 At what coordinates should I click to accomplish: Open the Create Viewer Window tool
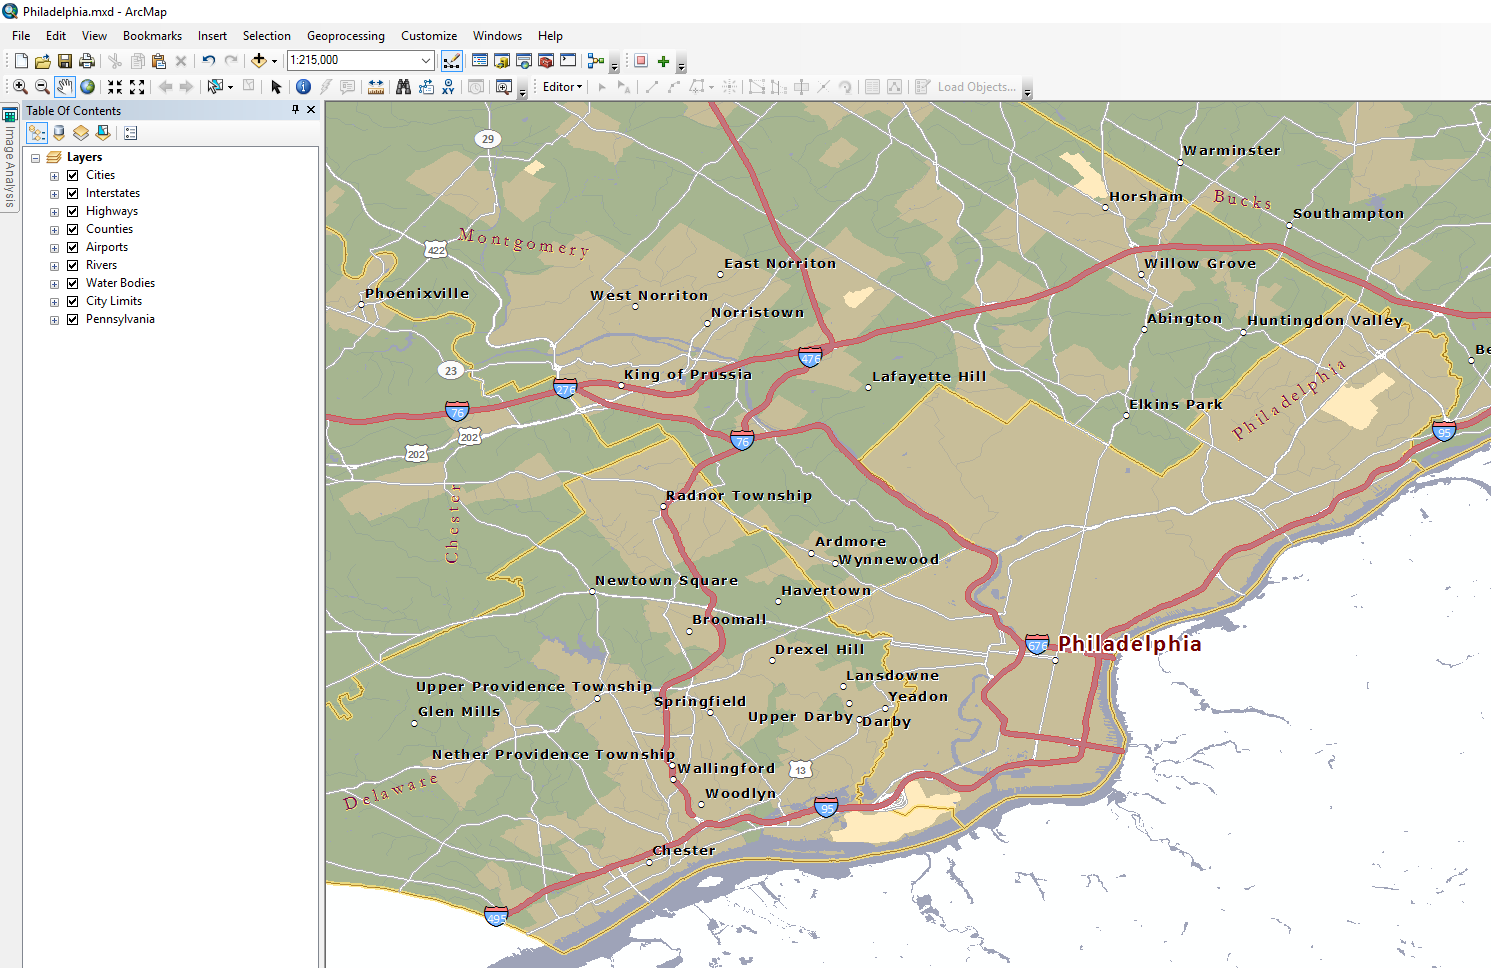point(504,87)
